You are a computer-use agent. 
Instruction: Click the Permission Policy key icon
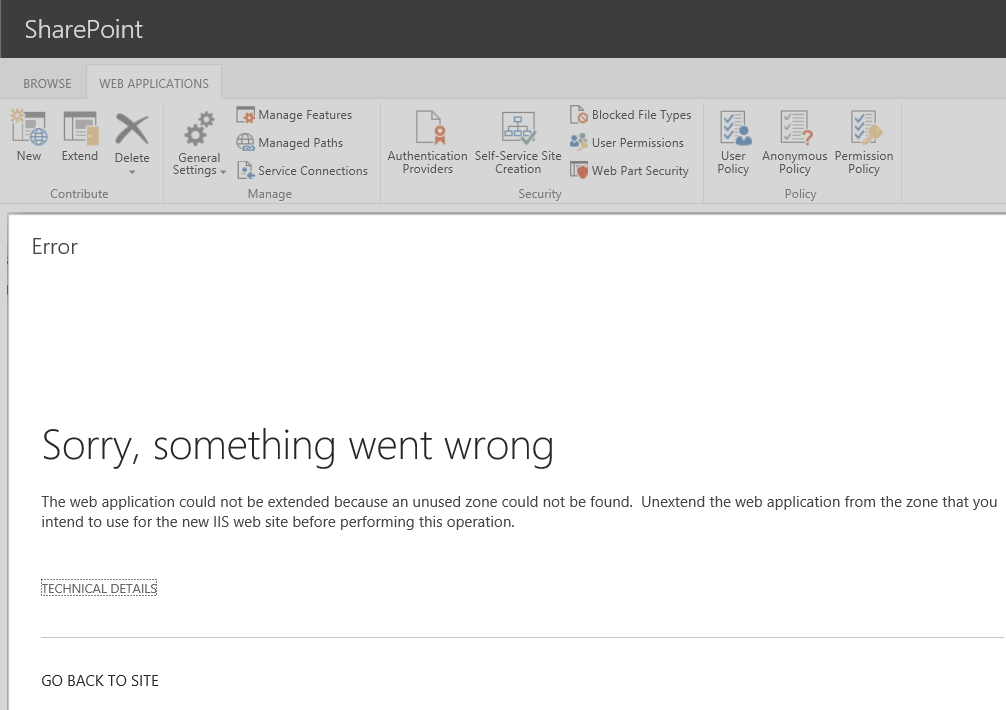coord(866,127)
